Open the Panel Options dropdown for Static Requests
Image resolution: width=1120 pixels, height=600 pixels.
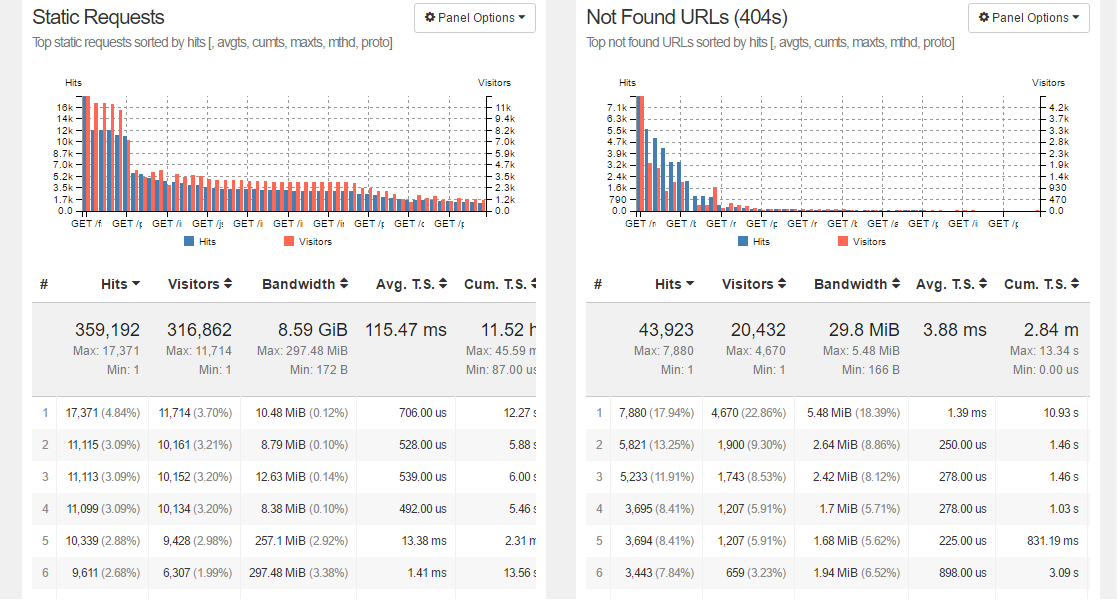pos(474,18)
